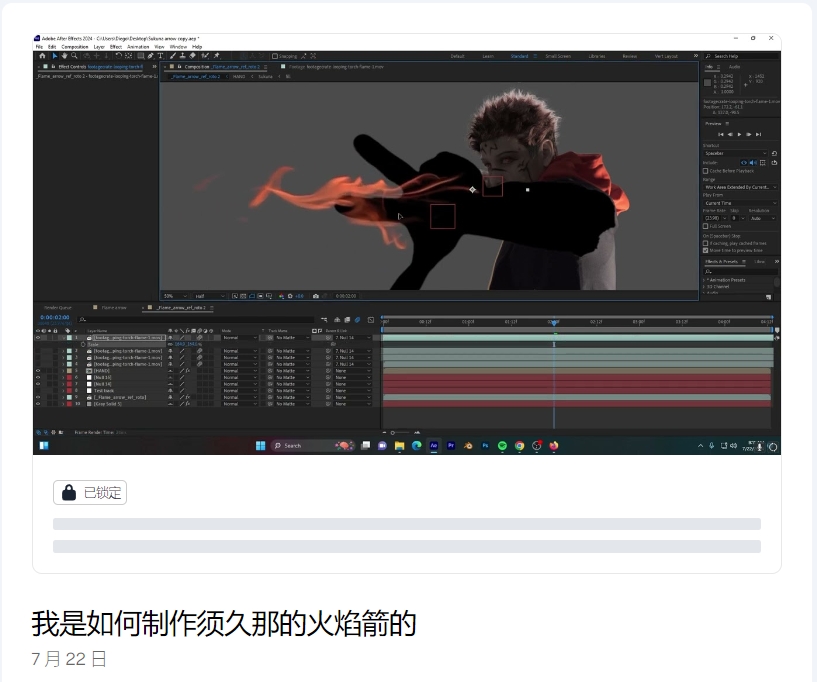Hide the HAND layer eye icon

38,370
